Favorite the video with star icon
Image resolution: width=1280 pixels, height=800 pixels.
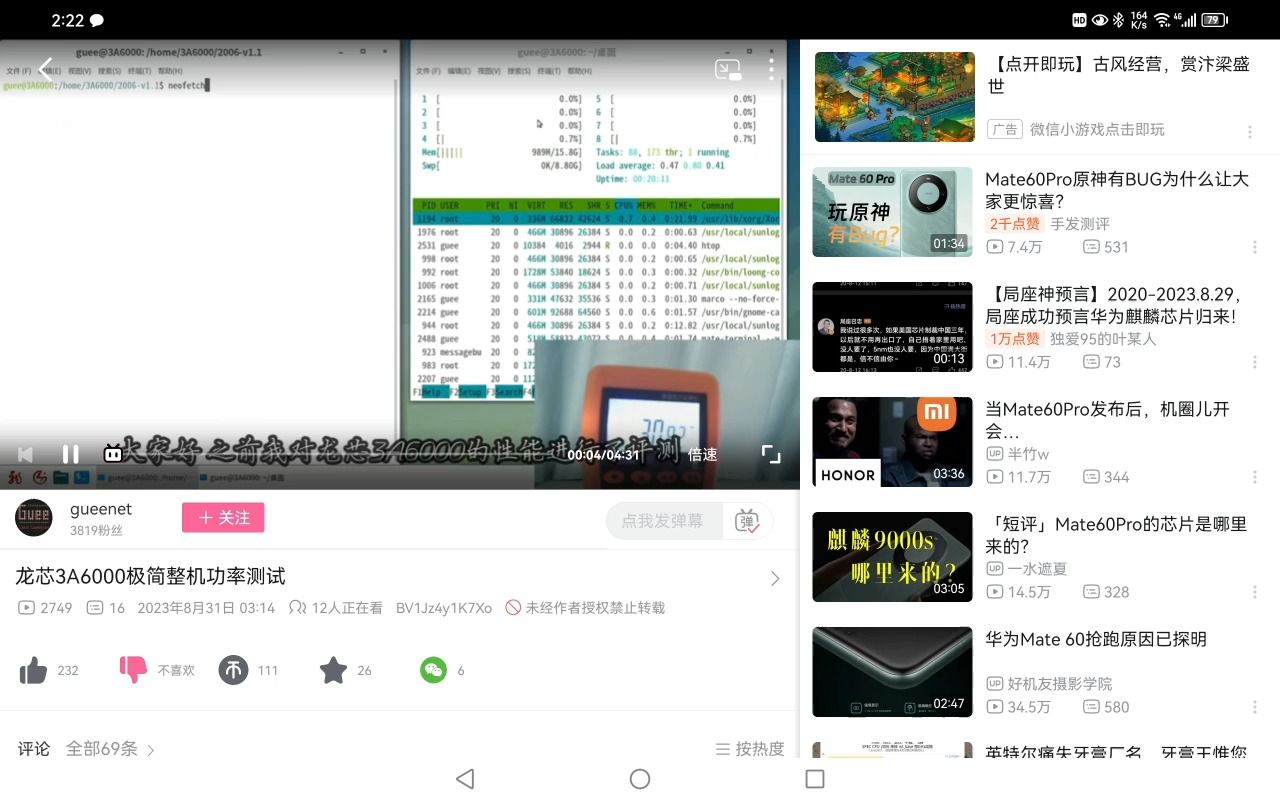[x=333, y=670]
